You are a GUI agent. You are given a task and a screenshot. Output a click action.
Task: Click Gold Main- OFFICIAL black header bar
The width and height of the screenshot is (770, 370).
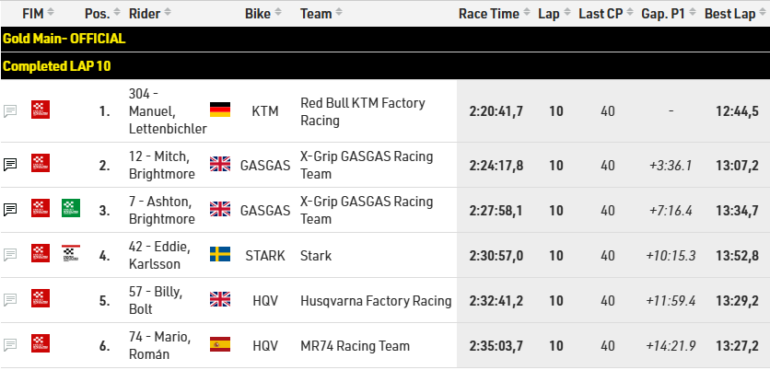[x=385, y=39]
